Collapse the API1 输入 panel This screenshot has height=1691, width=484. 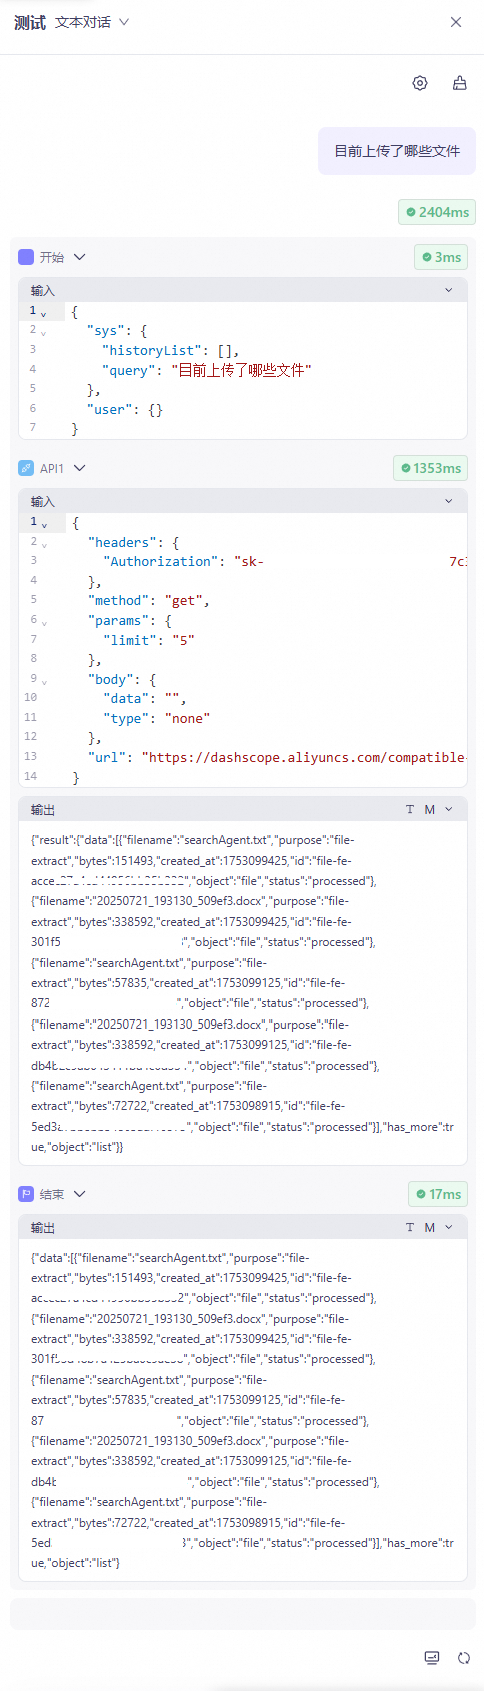(x=448, y=501)
